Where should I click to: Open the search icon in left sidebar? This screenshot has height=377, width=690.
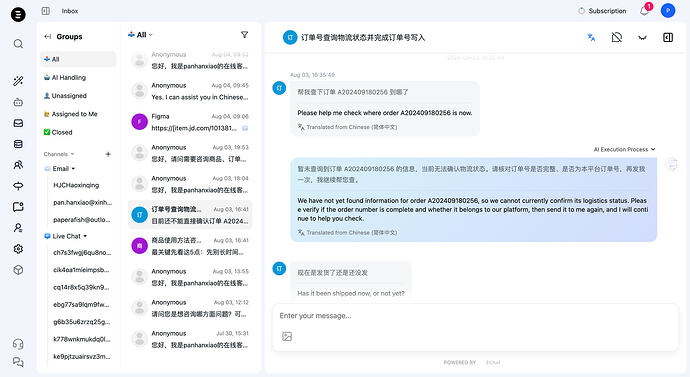point(18,44)
